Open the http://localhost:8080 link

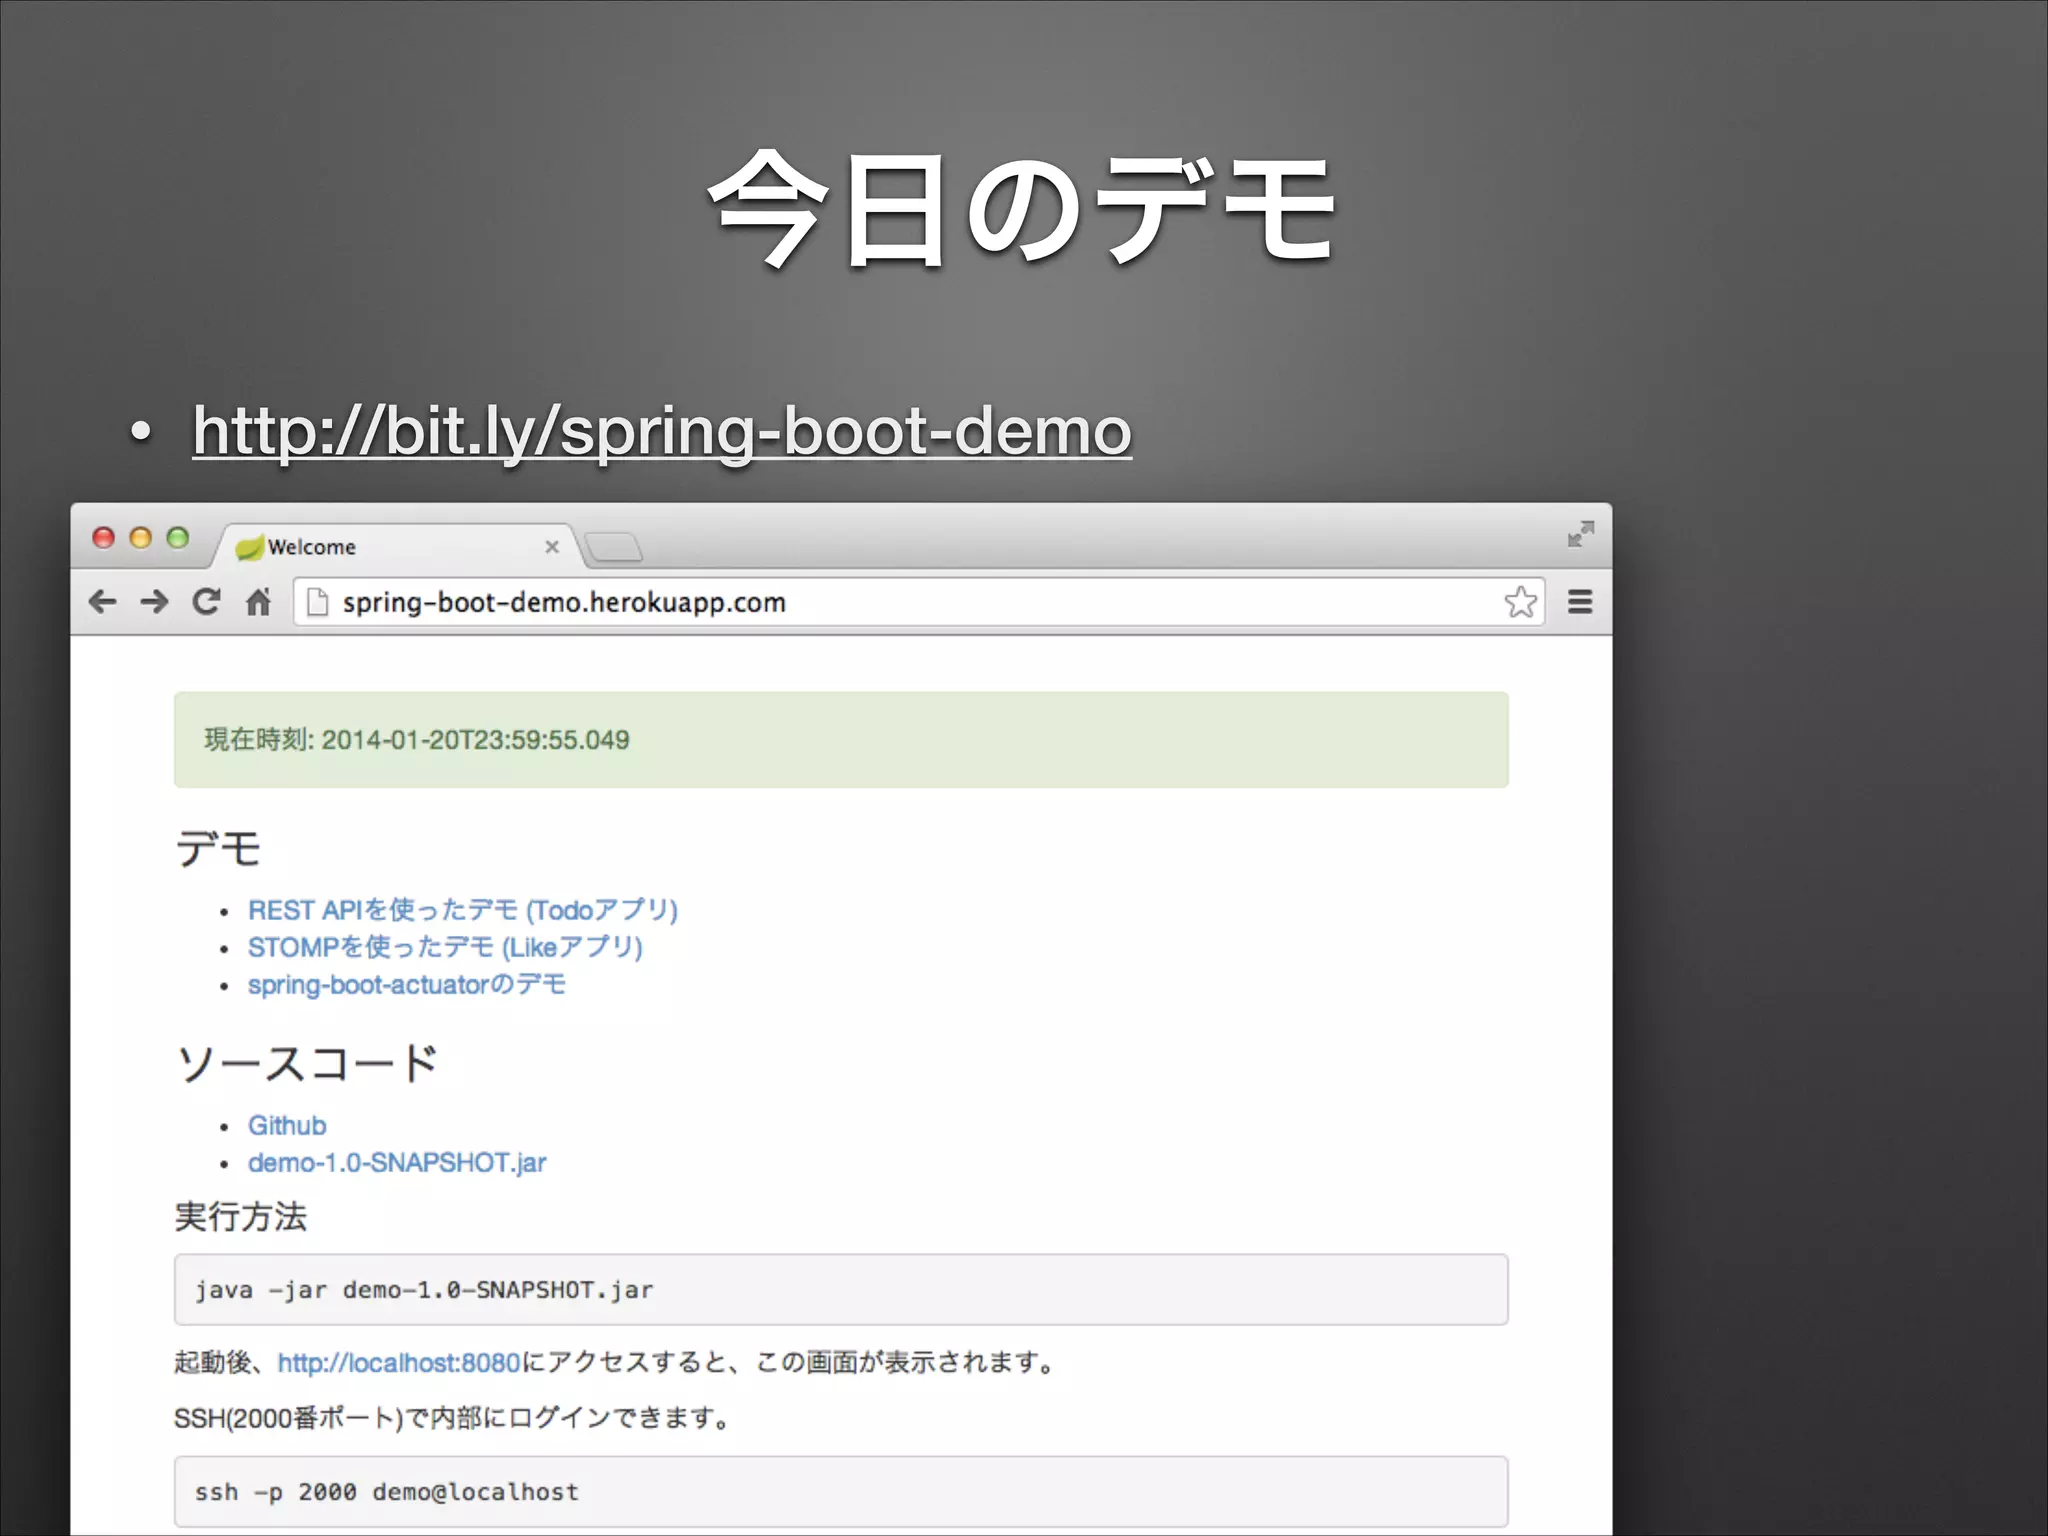[x=399, y=1363]
